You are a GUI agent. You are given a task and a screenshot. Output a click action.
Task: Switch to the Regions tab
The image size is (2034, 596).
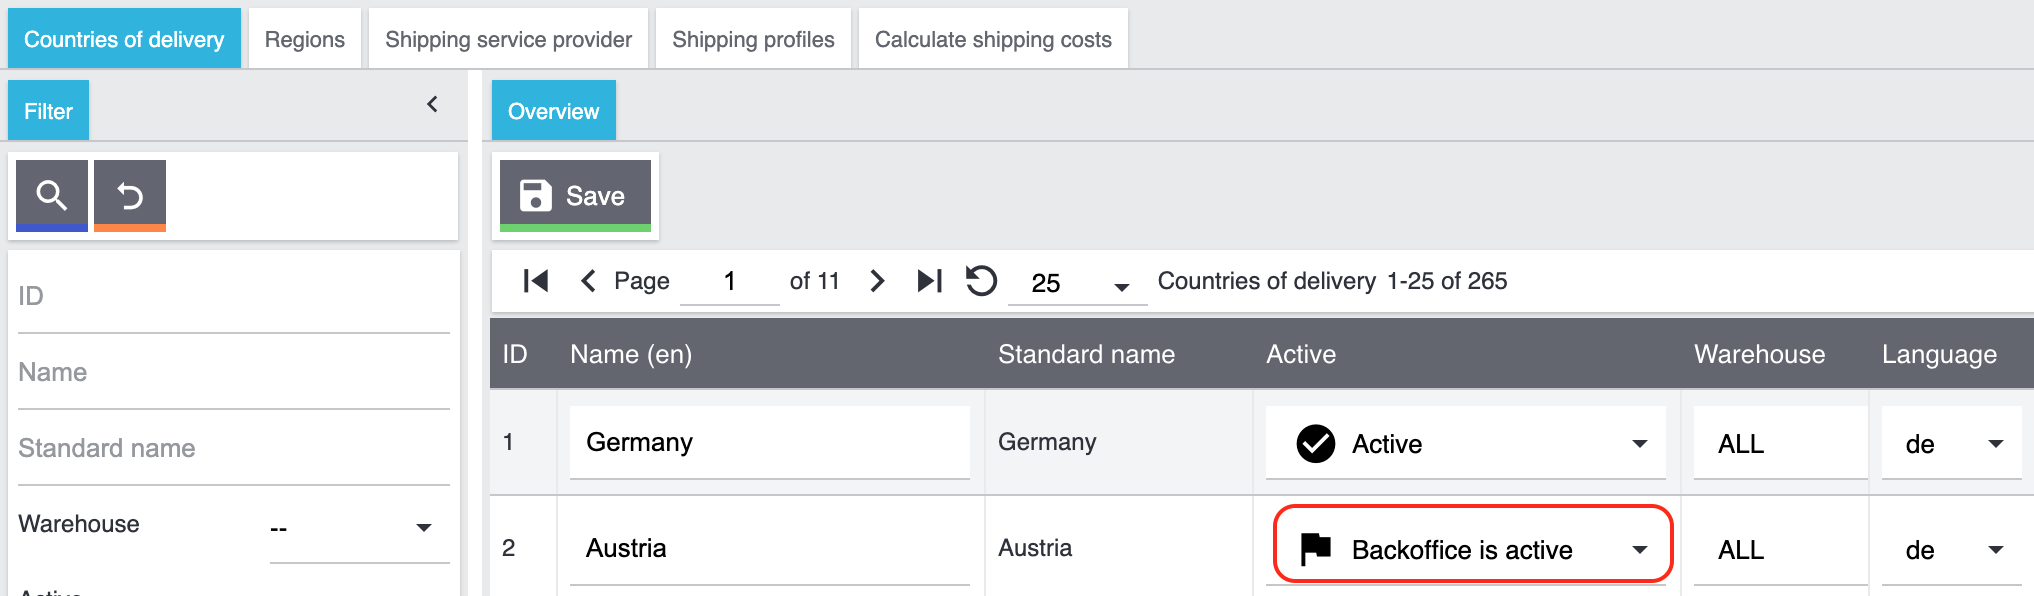[304, 39]
